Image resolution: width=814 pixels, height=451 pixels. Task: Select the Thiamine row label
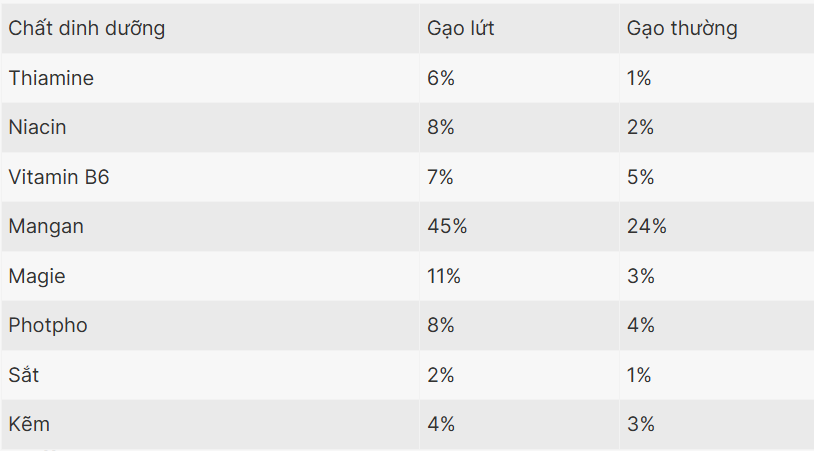point(51,78)
